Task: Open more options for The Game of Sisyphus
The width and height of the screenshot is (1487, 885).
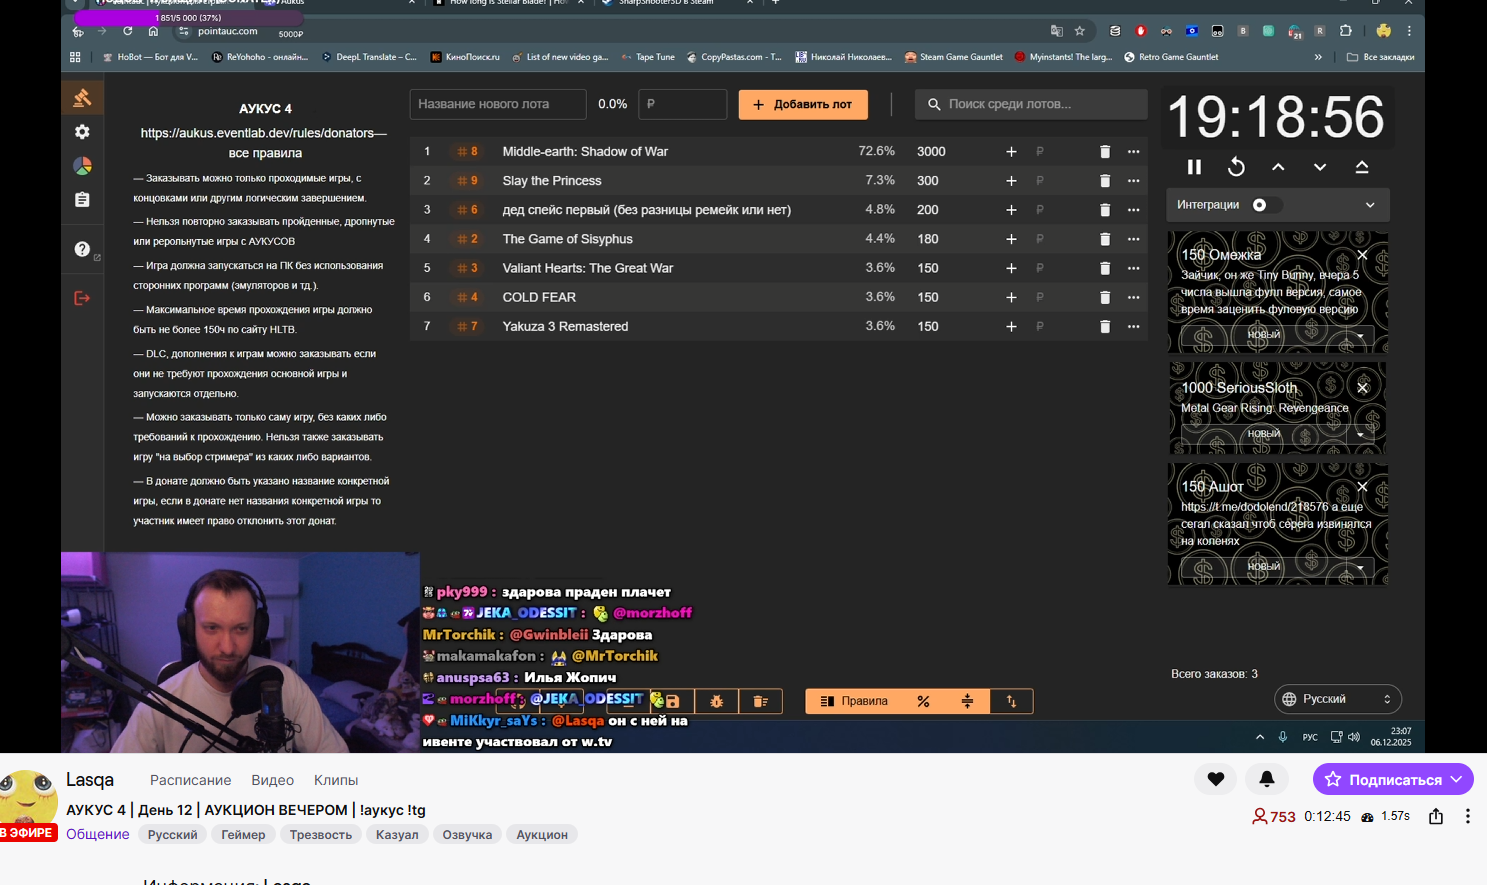Action: coord(1133,239)
